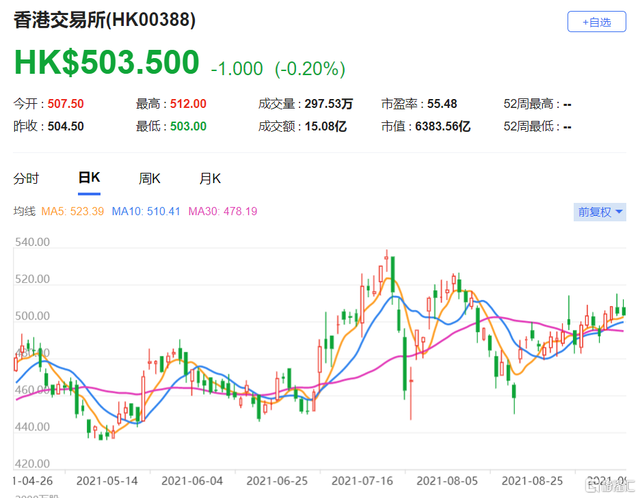The width and height of the screenshot is (640, 498).
Task: Click the 52周最高 label
Action: [x=529, y=104]
